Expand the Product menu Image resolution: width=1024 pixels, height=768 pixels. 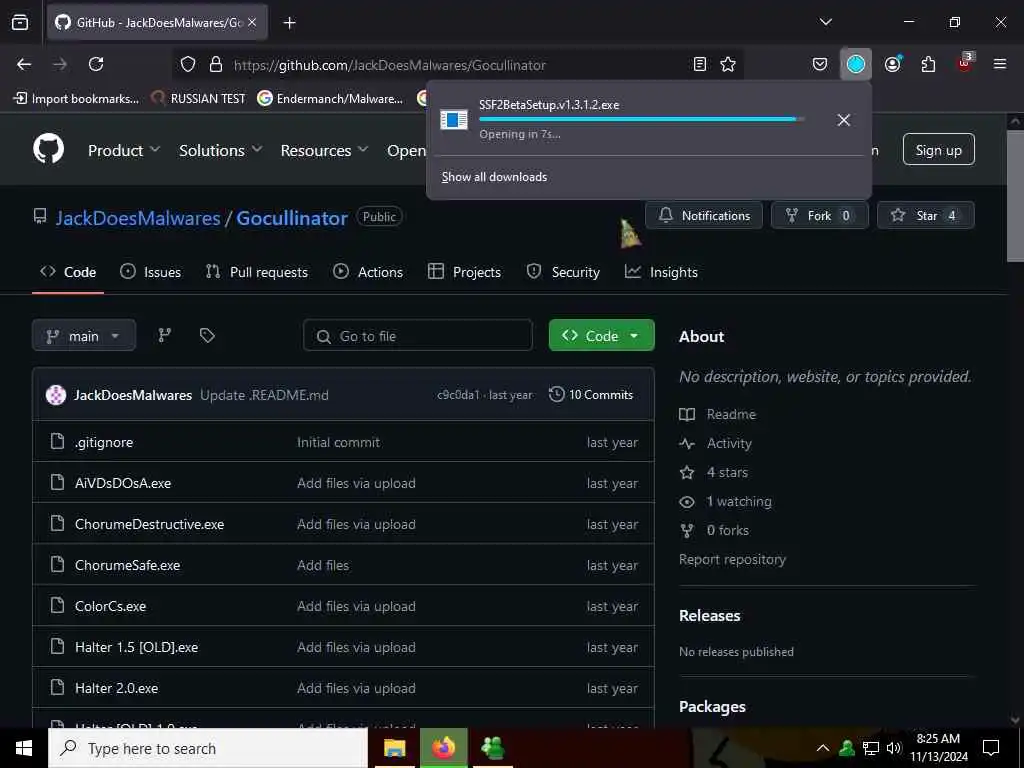(x=124, y=150)
